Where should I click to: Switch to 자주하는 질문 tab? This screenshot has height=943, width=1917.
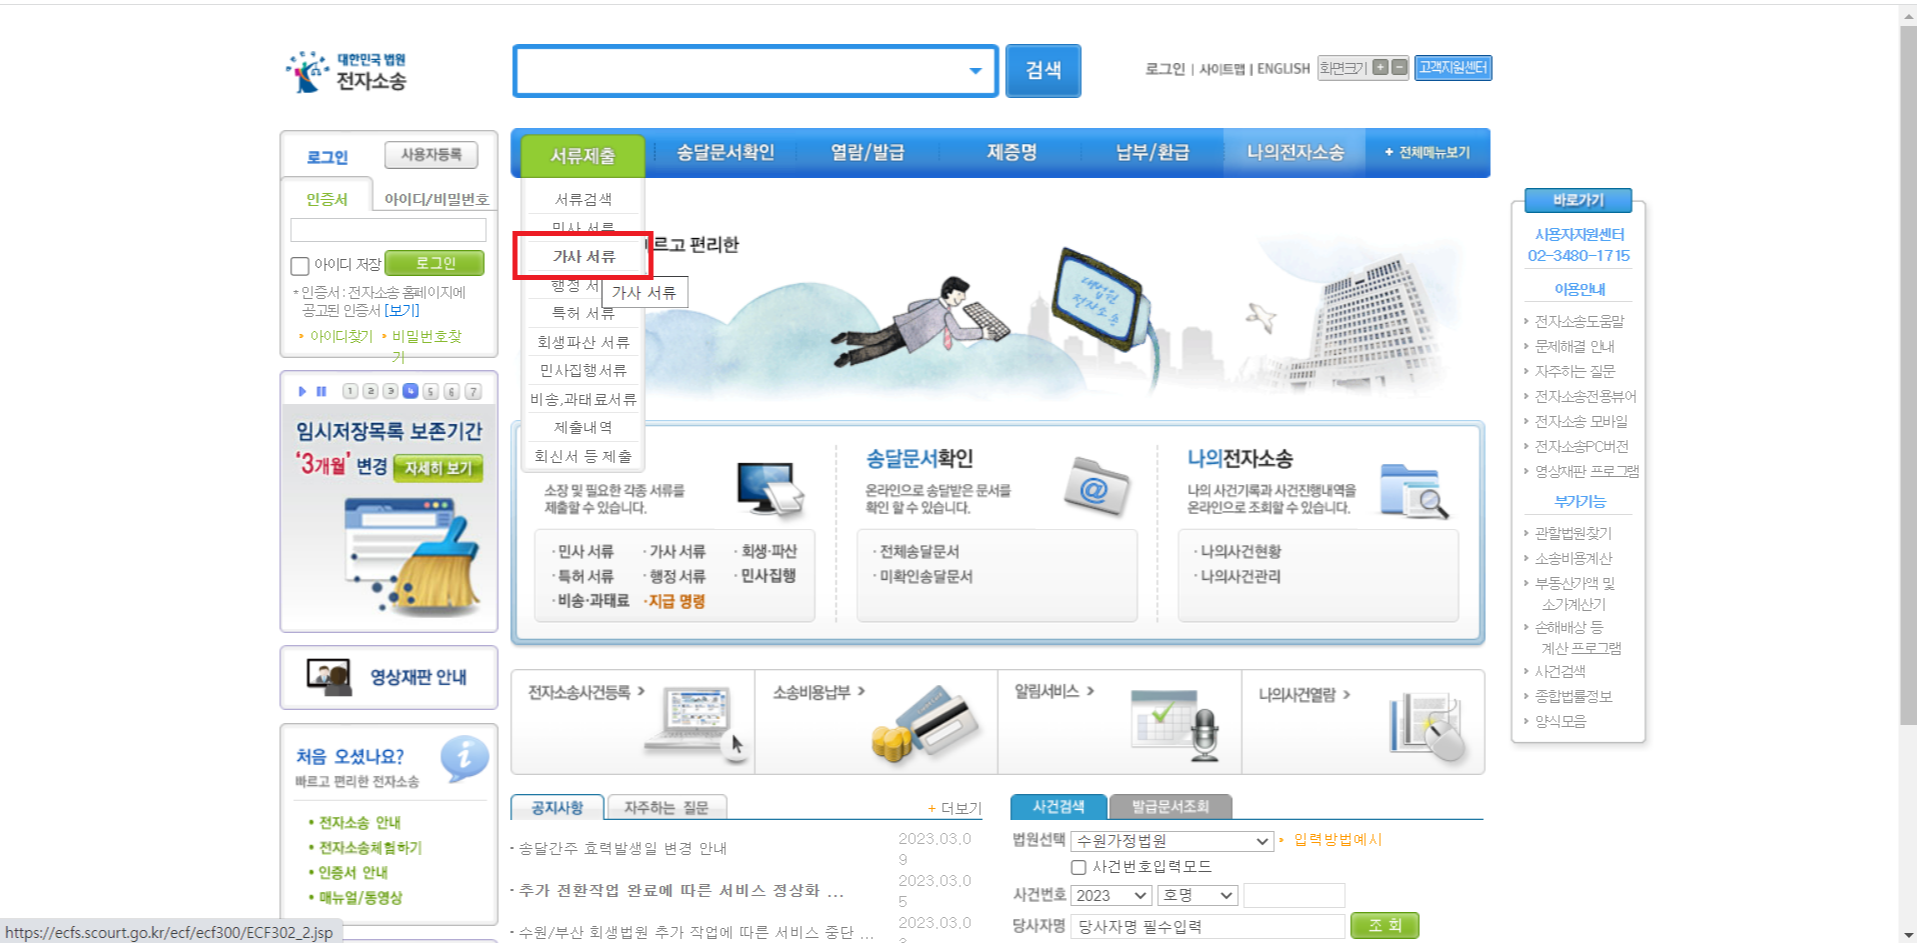click(x=666, y=808)
